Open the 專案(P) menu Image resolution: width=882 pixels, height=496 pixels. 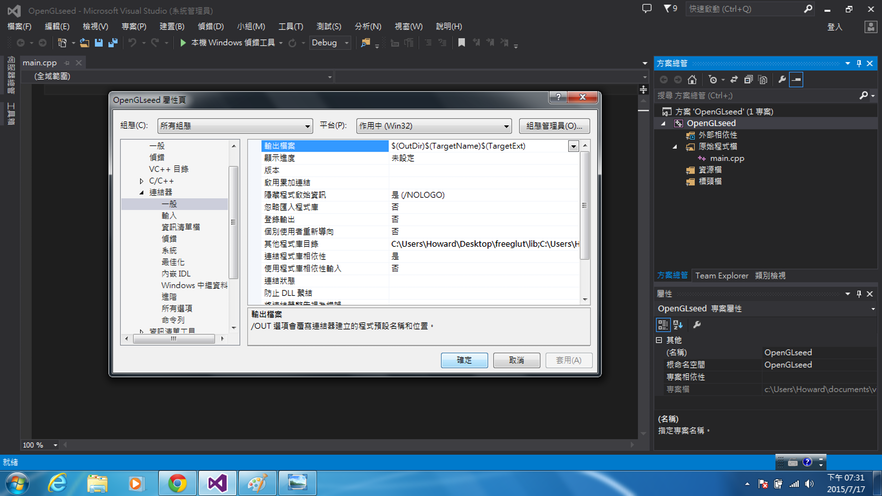(134, 26)
